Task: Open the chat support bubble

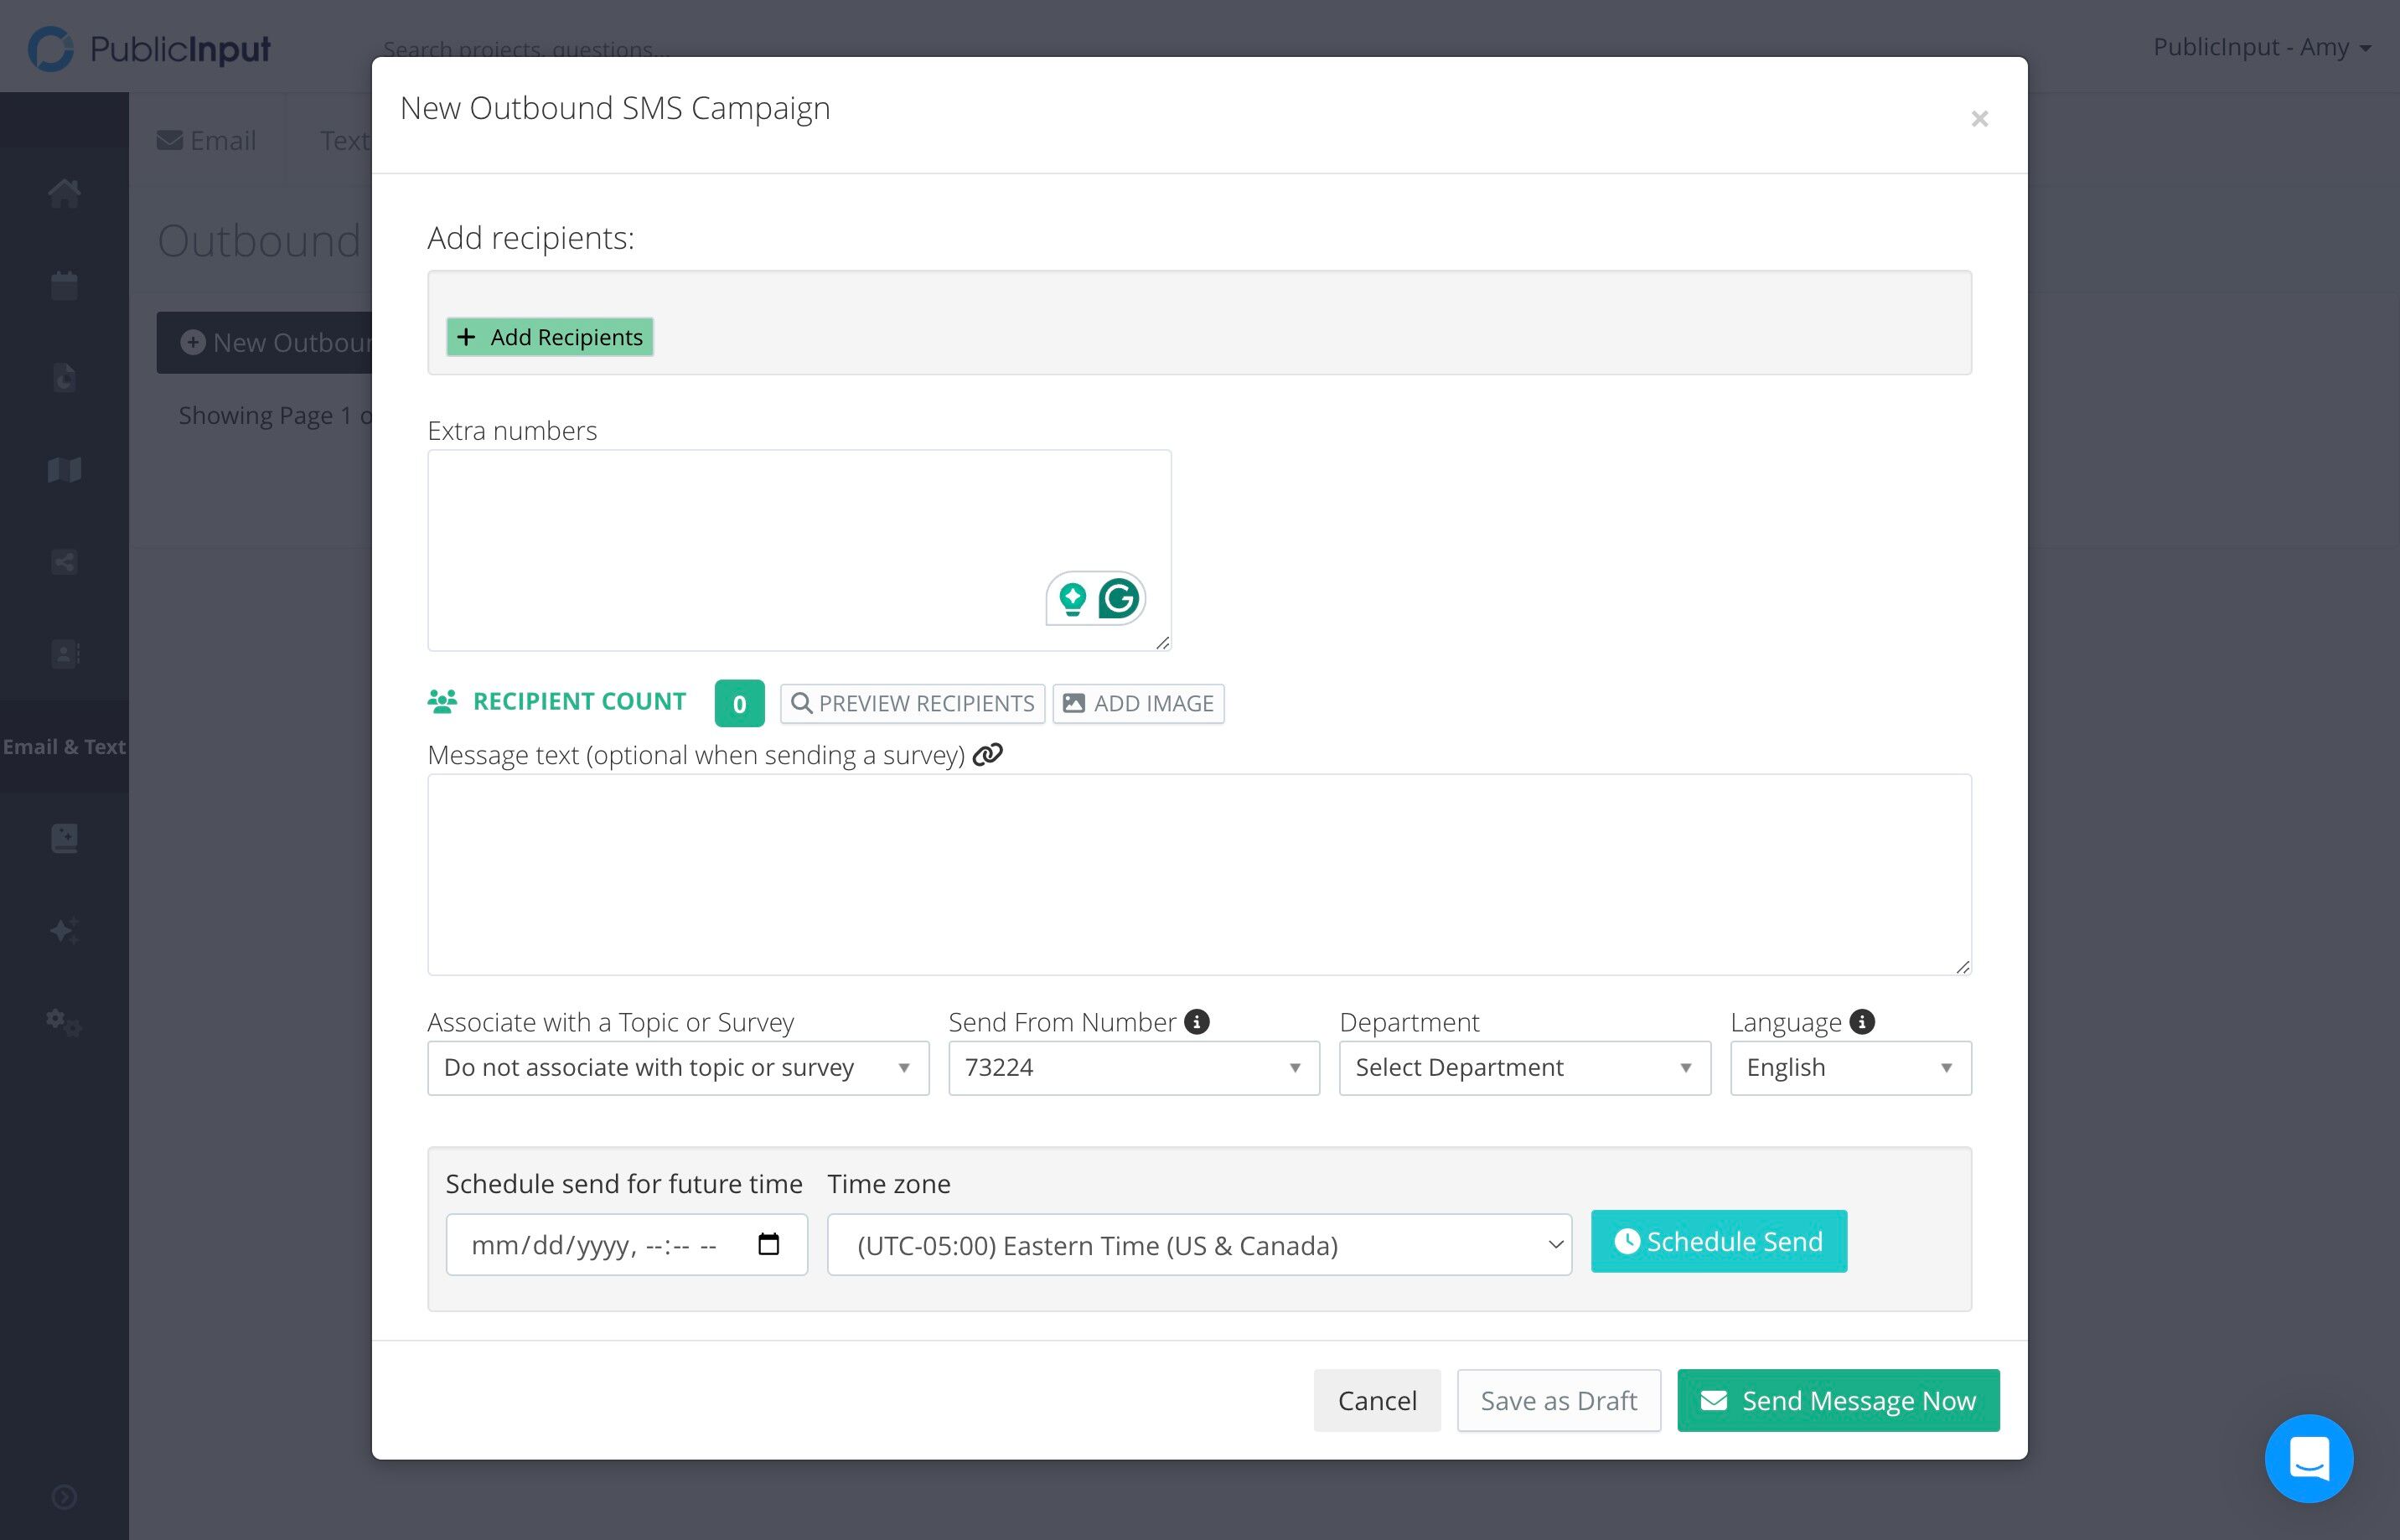Action: [2308, 1457]
